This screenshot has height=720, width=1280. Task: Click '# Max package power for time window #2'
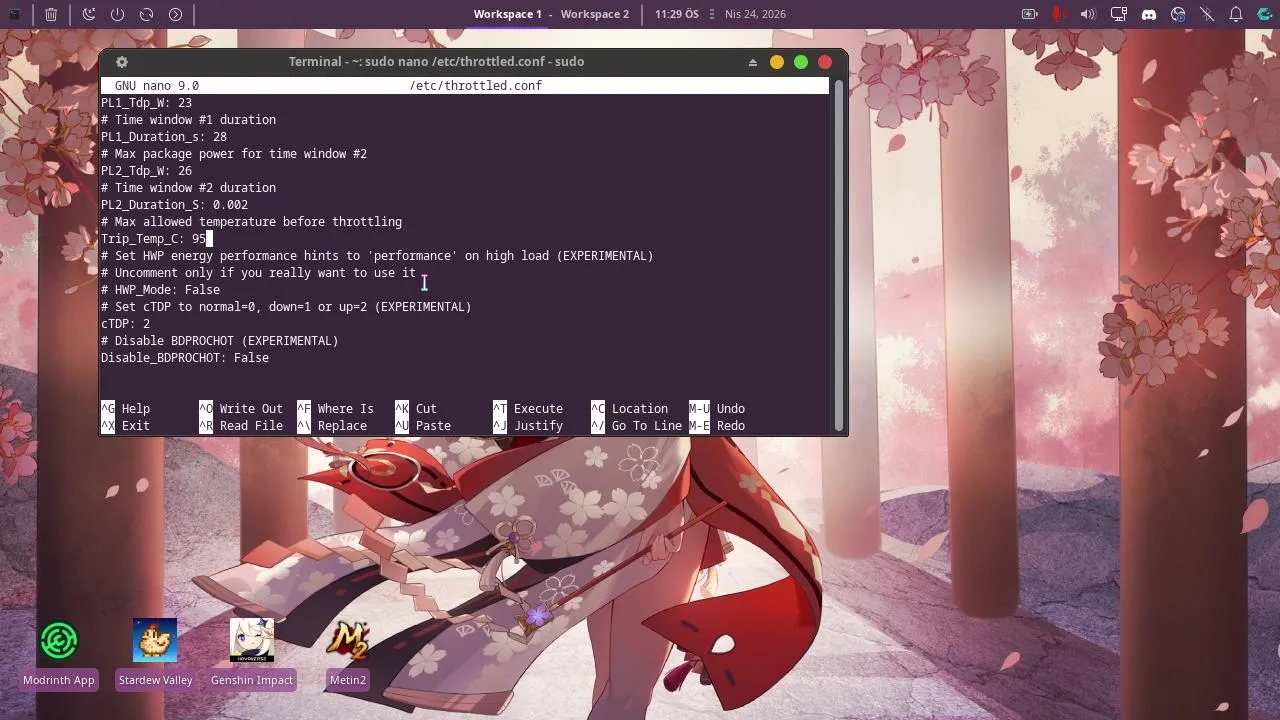point(234,154)
